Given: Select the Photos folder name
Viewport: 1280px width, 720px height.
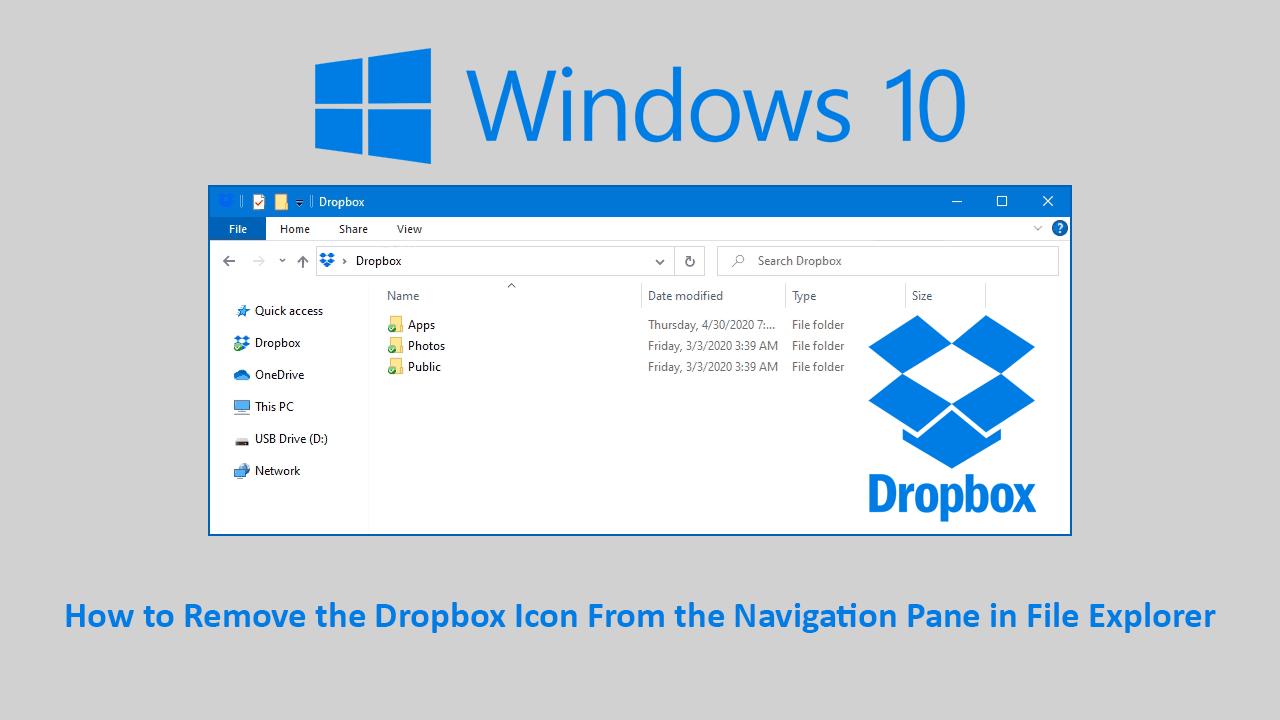Looking at the screenshot, I should (426, 346).
